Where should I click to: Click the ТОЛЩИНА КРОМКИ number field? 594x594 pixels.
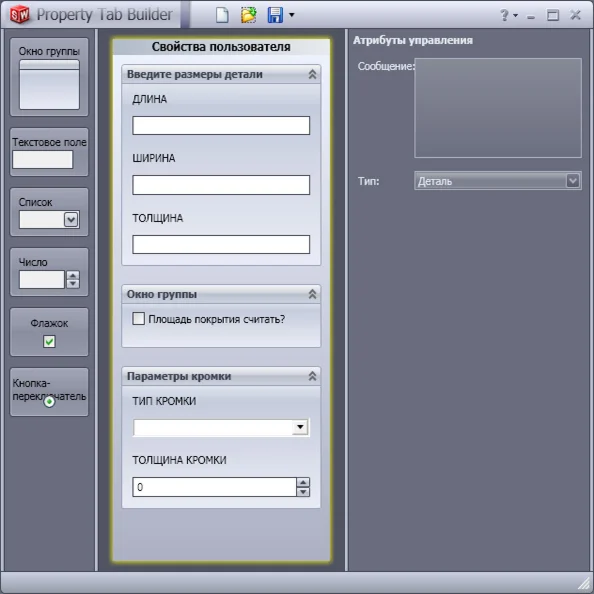click(214, 487)
